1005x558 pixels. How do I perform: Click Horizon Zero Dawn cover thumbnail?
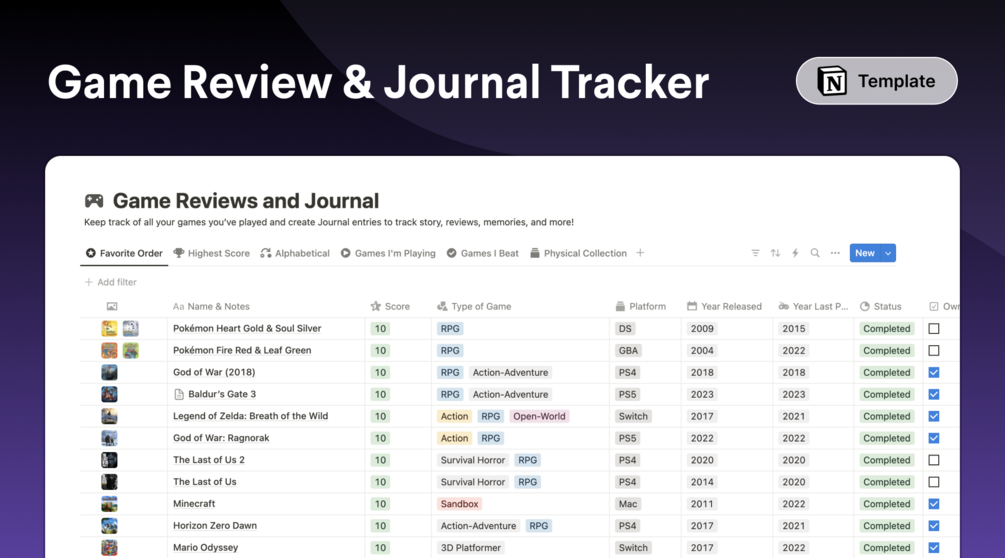point(110,526)
